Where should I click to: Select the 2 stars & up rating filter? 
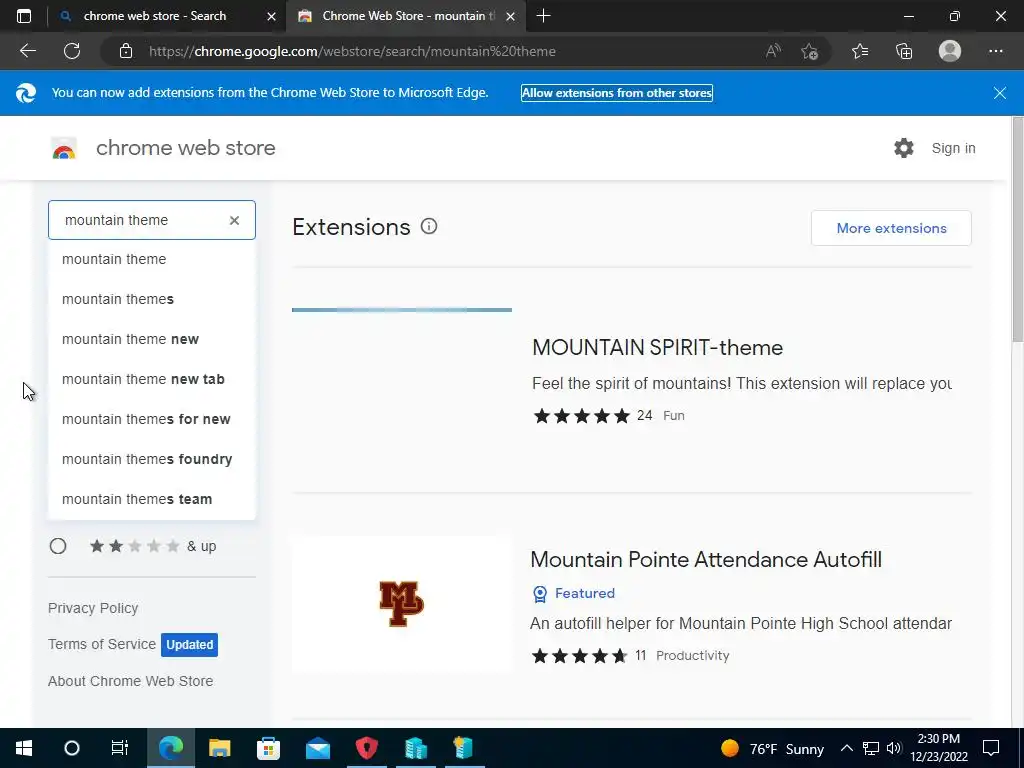pyautogui.click(x=58, y=546)
